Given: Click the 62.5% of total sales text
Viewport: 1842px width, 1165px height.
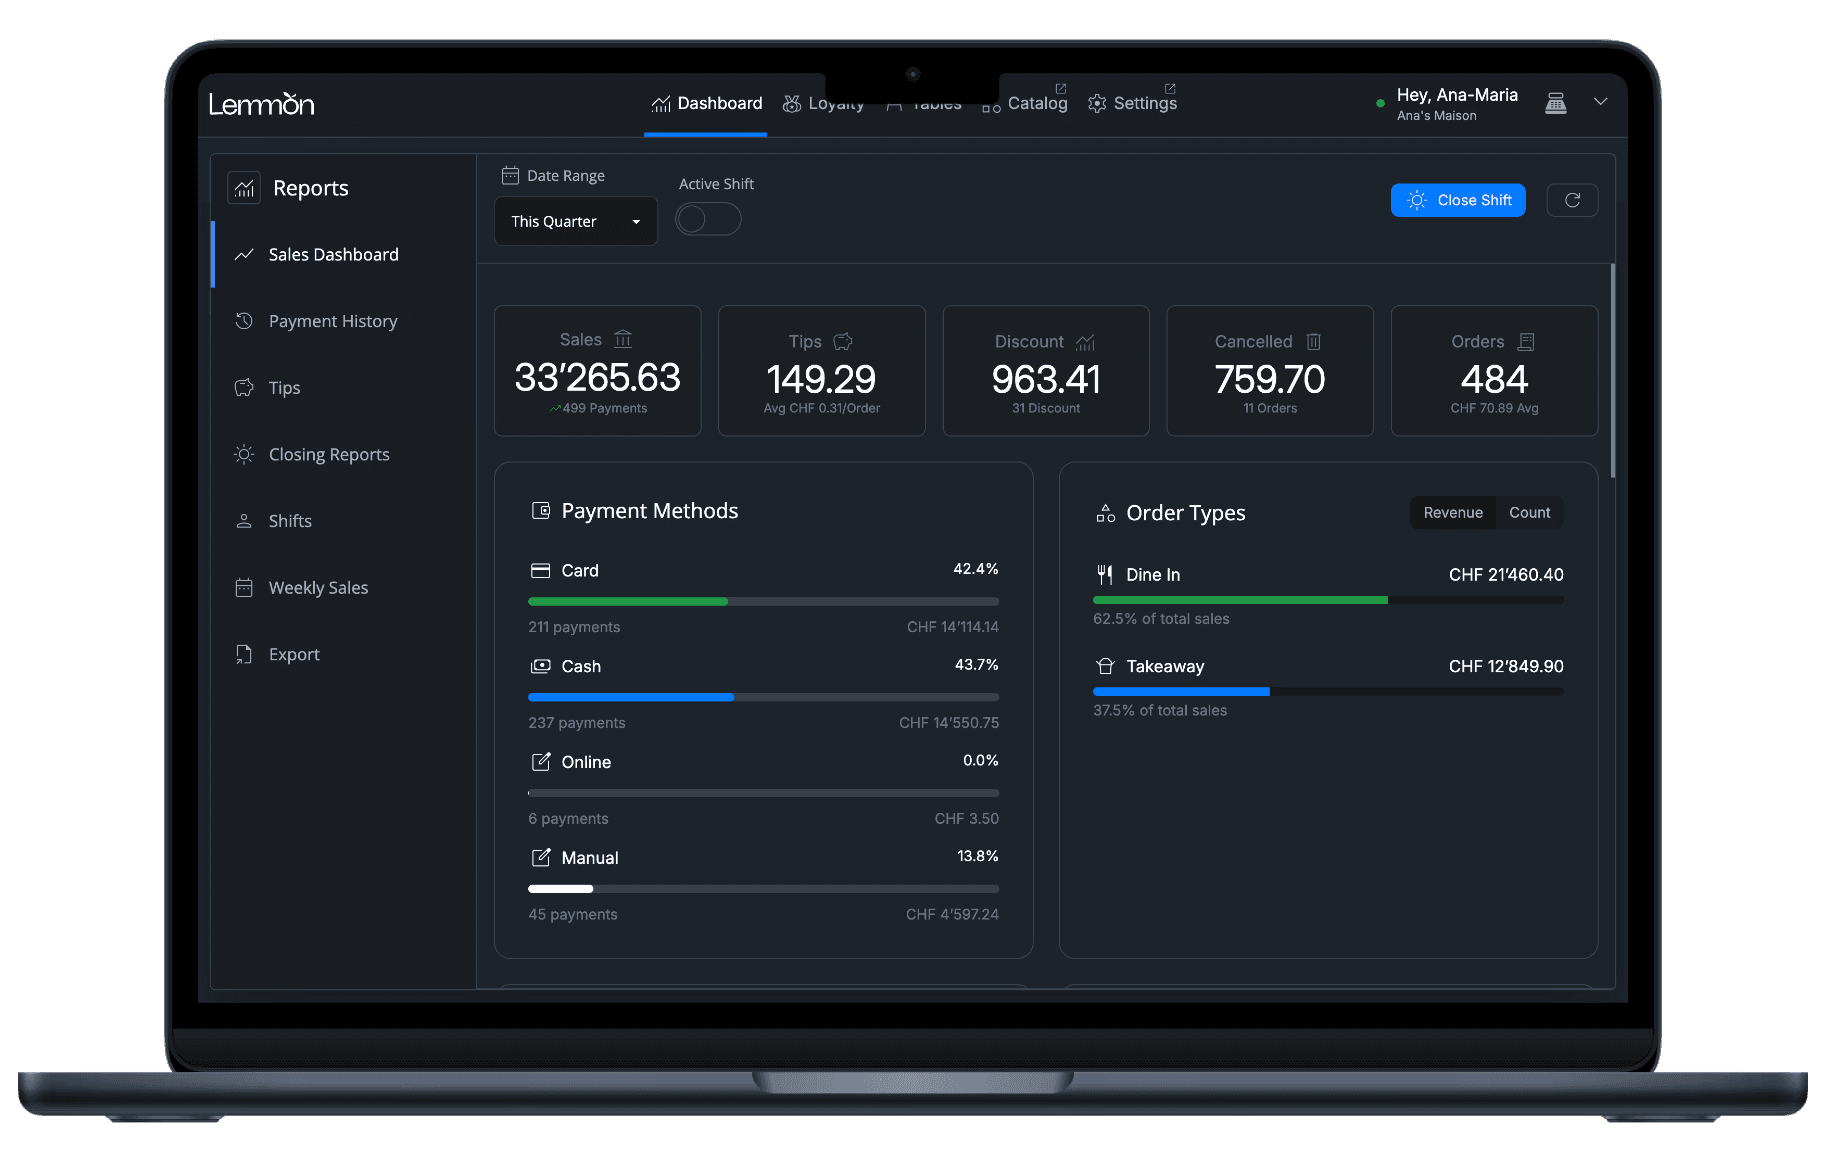Looking at the screenshot, I should pyautogui.click(x=1161, y=619).
